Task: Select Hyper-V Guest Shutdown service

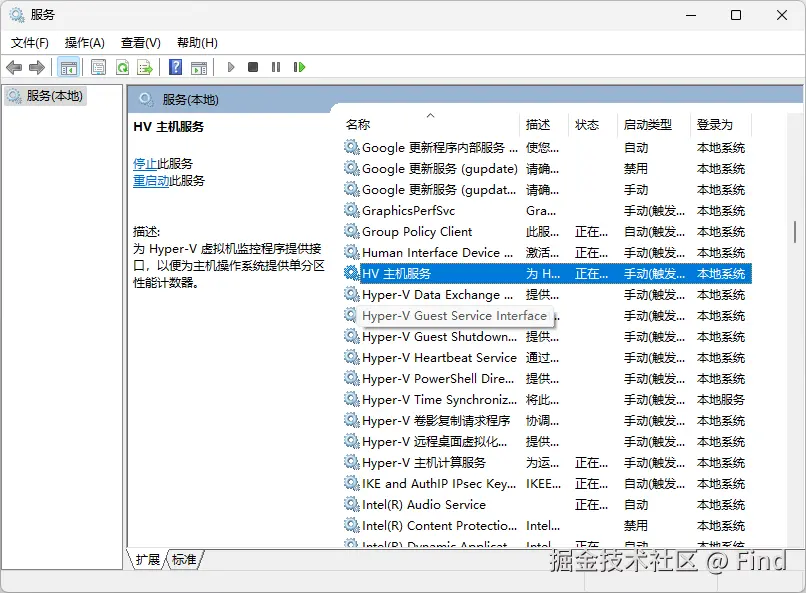Action: pos(547,337)
